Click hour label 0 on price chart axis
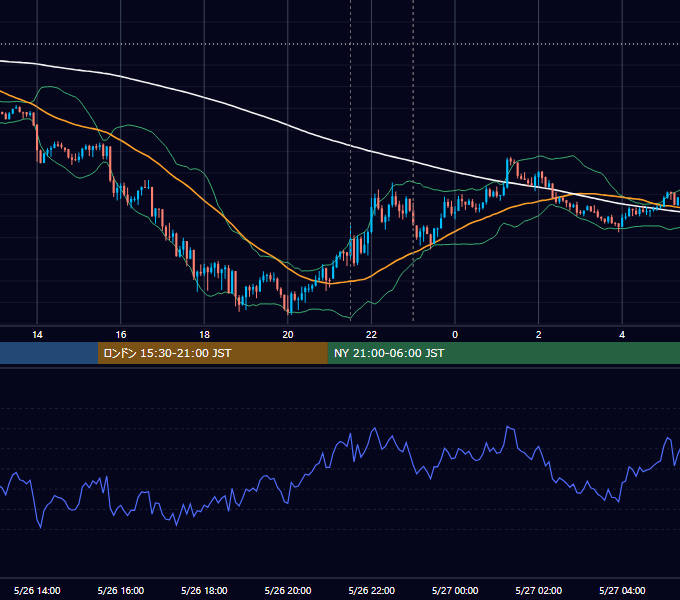Screen dimensions: 680x600 tap(455, 335)
